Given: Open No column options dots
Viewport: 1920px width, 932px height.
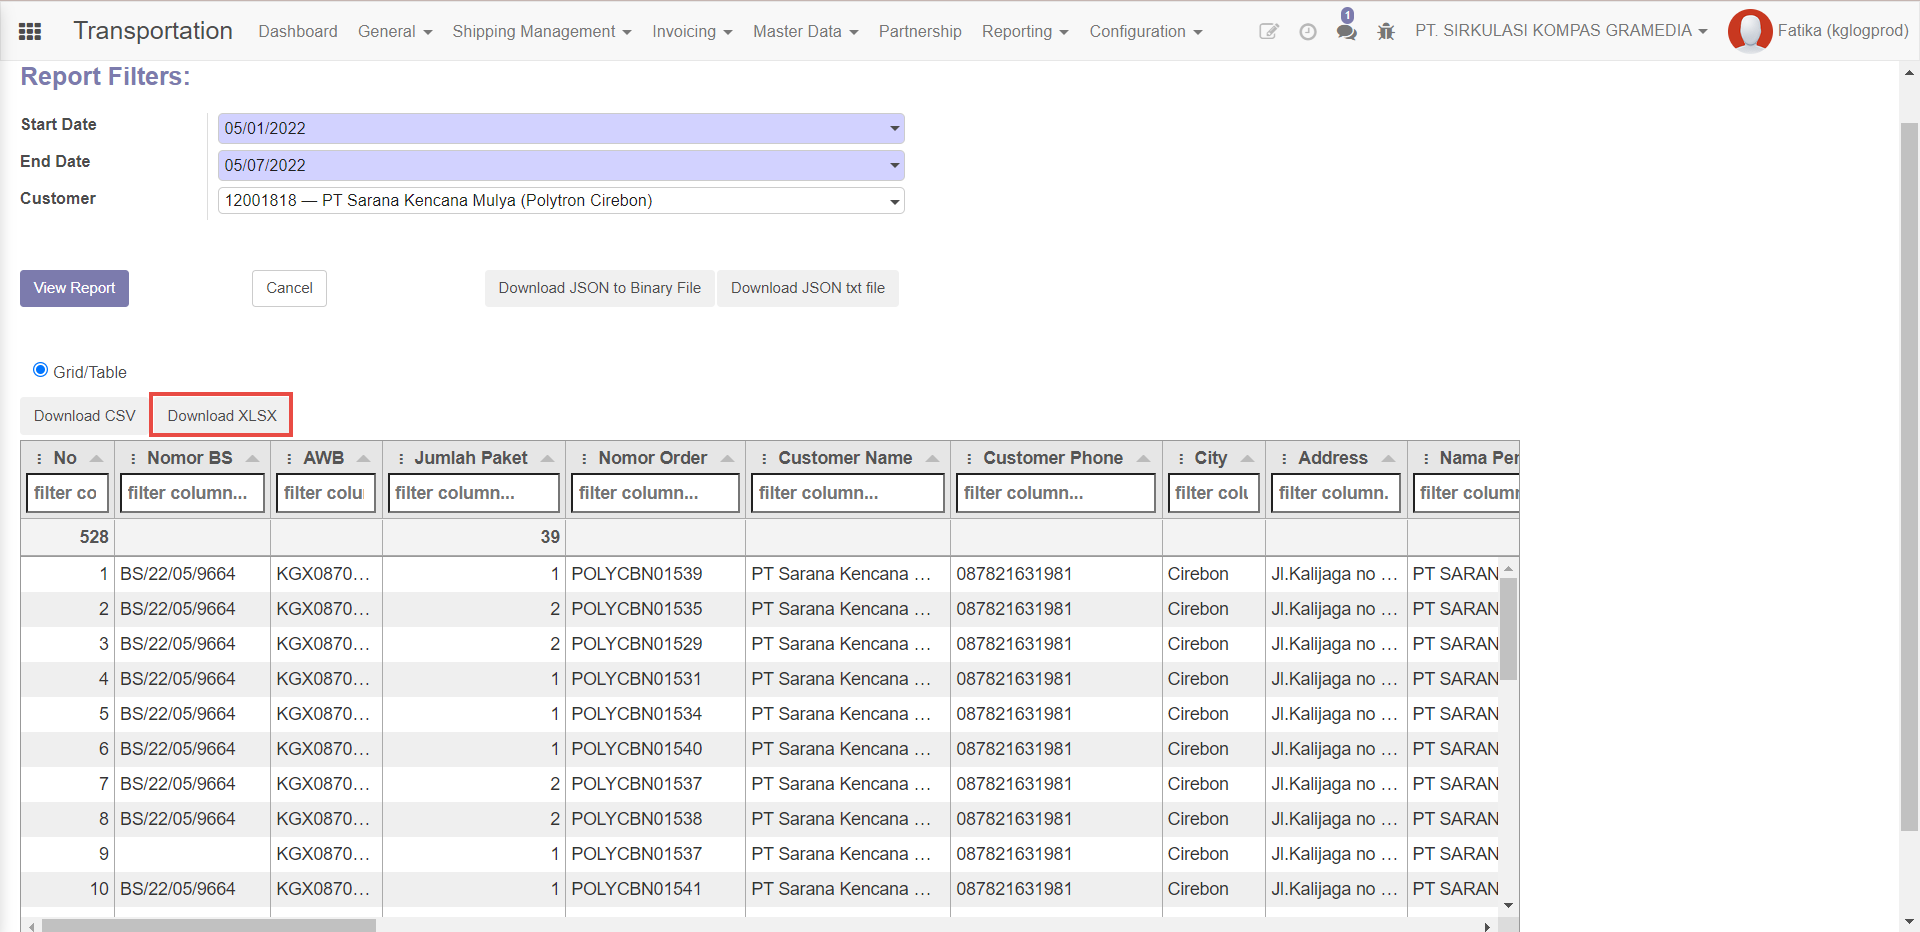Looking at the screenshot, I should (x=39, y=458).
